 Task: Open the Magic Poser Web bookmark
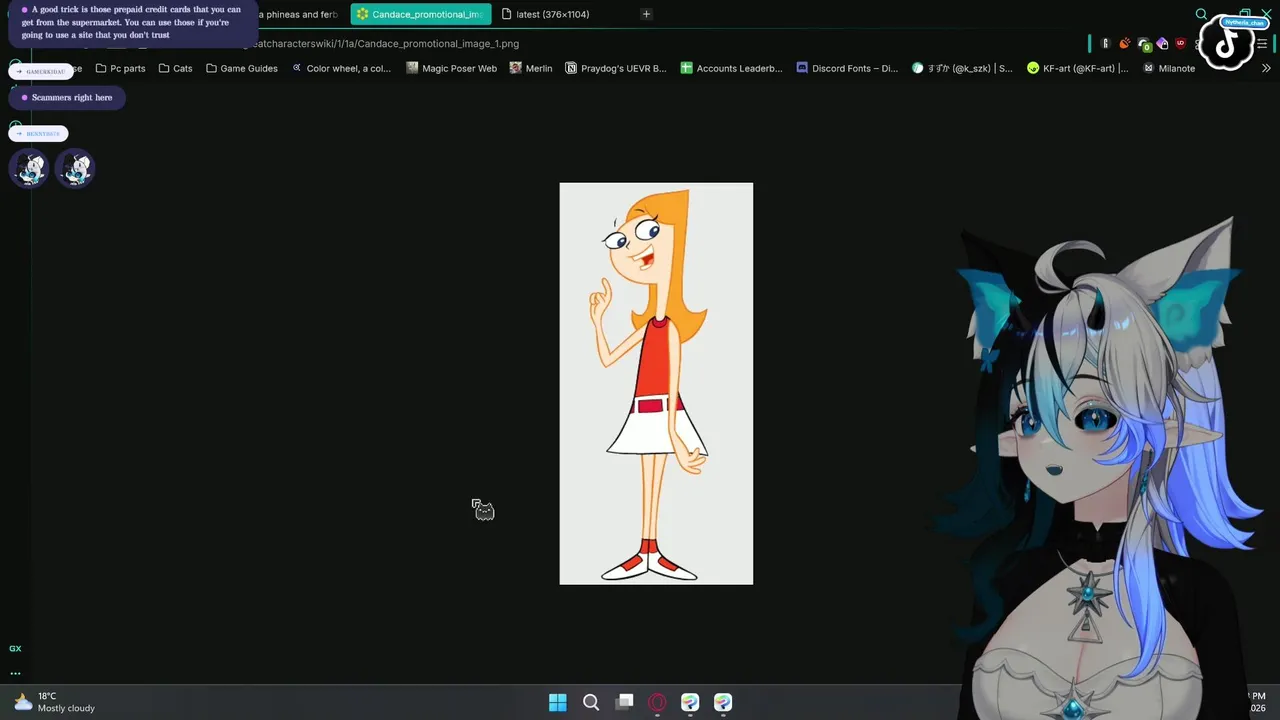[452, 68]
